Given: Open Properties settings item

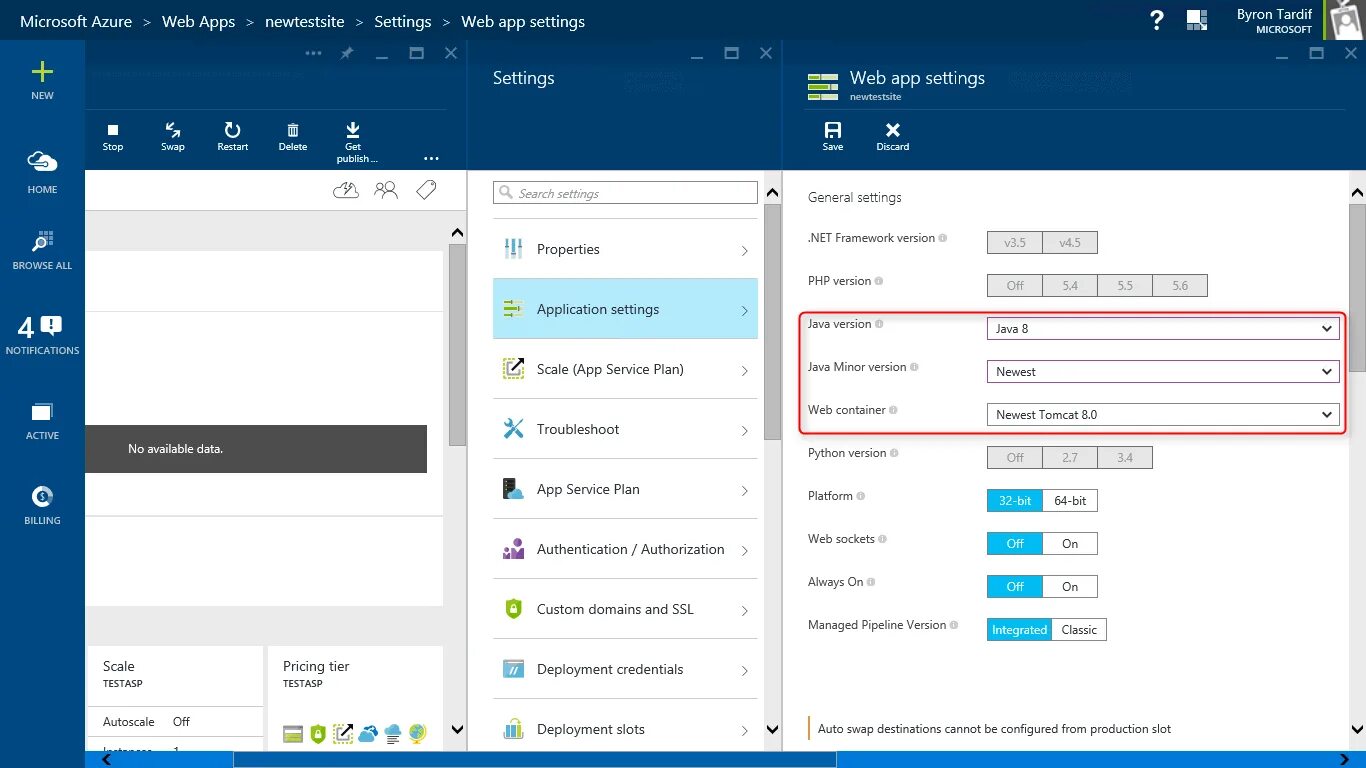Looking at the screenshot, I should point(625,249).
